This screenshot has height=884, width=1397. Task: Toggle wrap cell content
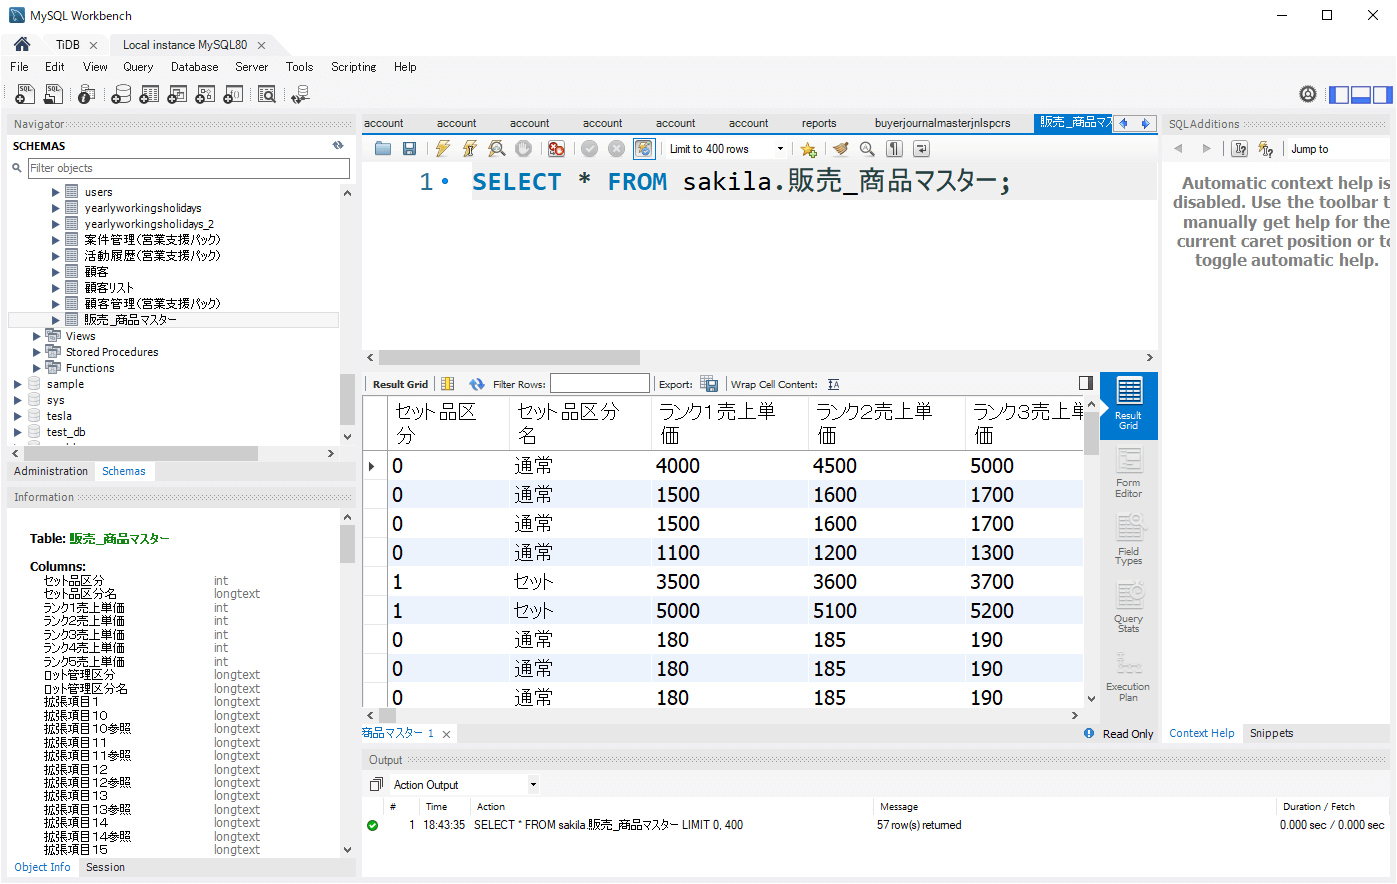tap(833, 384)
